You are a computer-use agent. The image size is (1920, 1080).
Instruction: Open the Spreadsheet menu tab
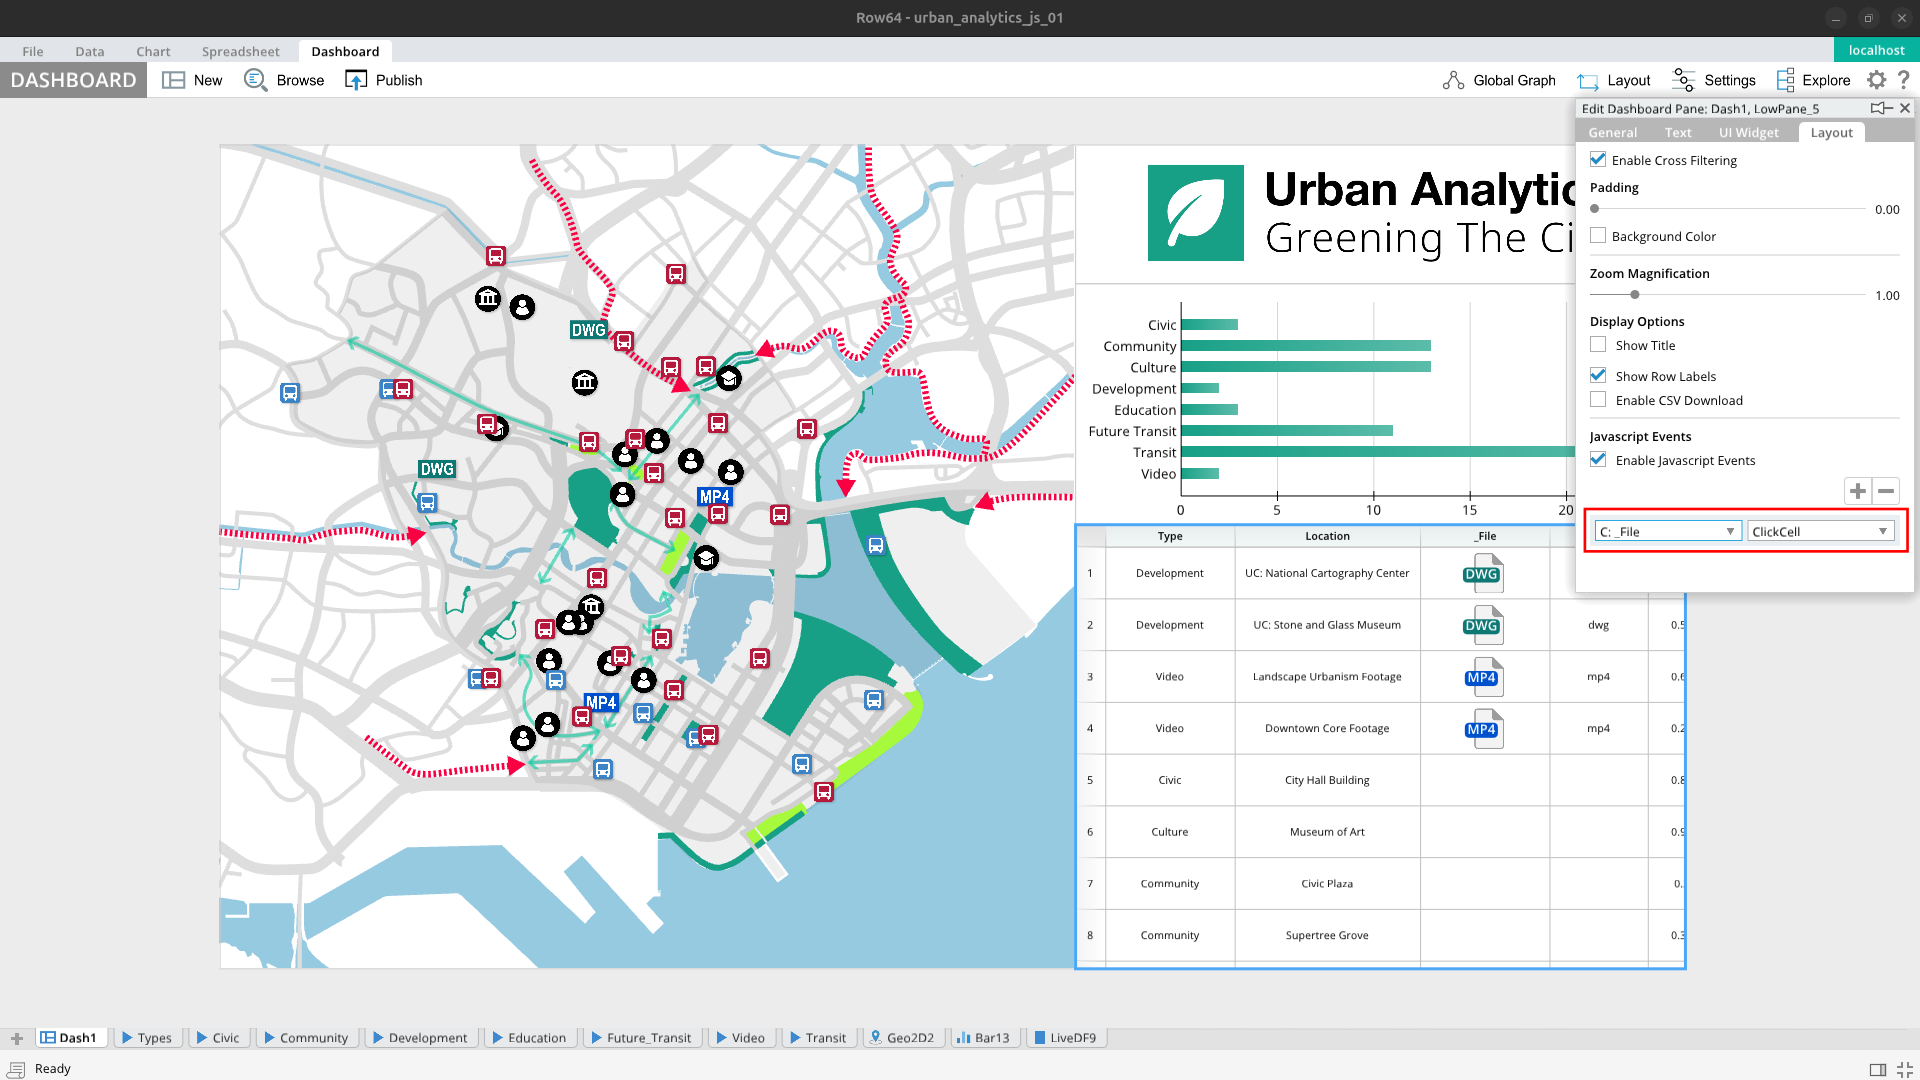(240, 51)
